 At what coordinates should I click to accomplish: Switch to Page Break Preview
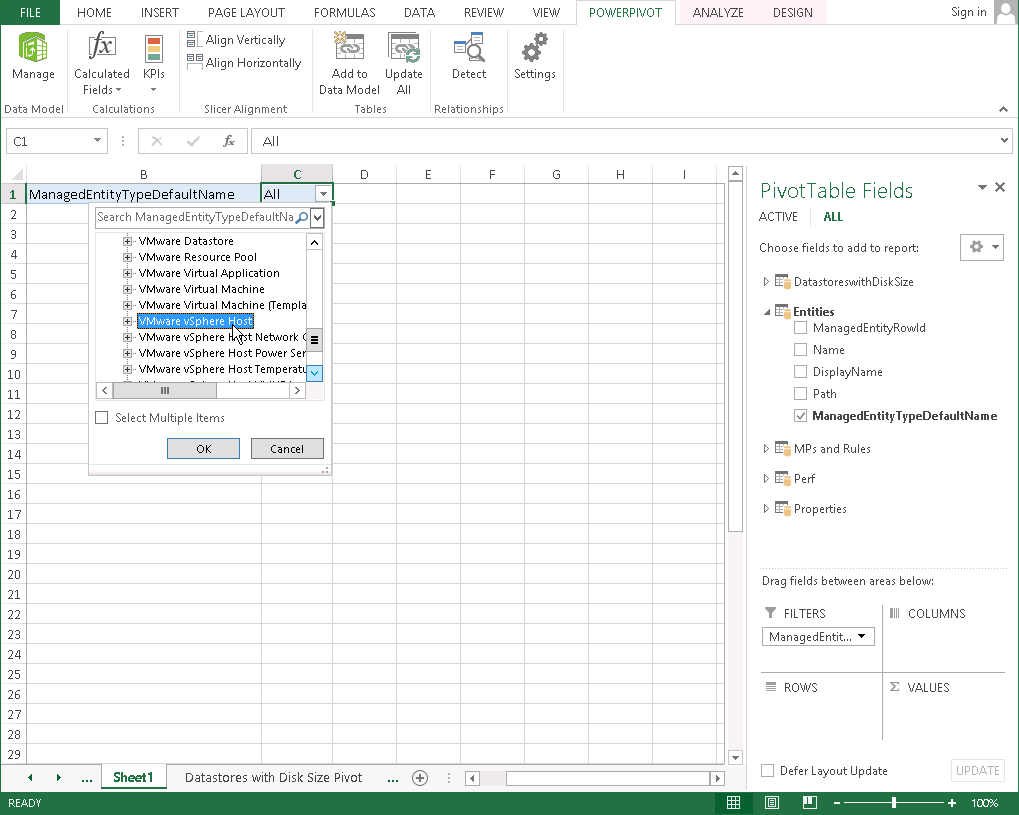[810, 803]
